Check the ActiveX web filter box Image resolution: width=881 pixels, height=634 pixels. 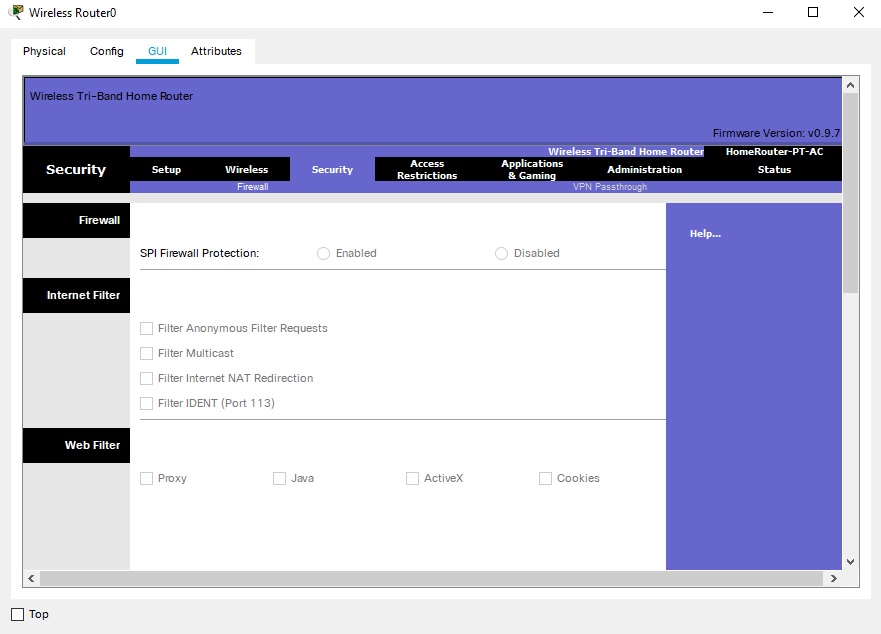pos(412,479)
